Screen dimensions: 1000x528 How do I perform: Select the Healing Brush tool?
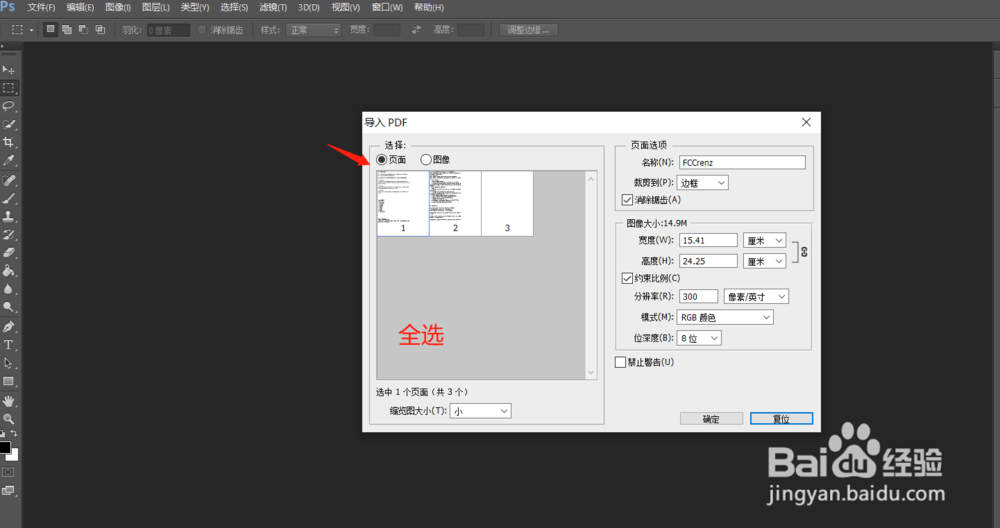(8, 180)
